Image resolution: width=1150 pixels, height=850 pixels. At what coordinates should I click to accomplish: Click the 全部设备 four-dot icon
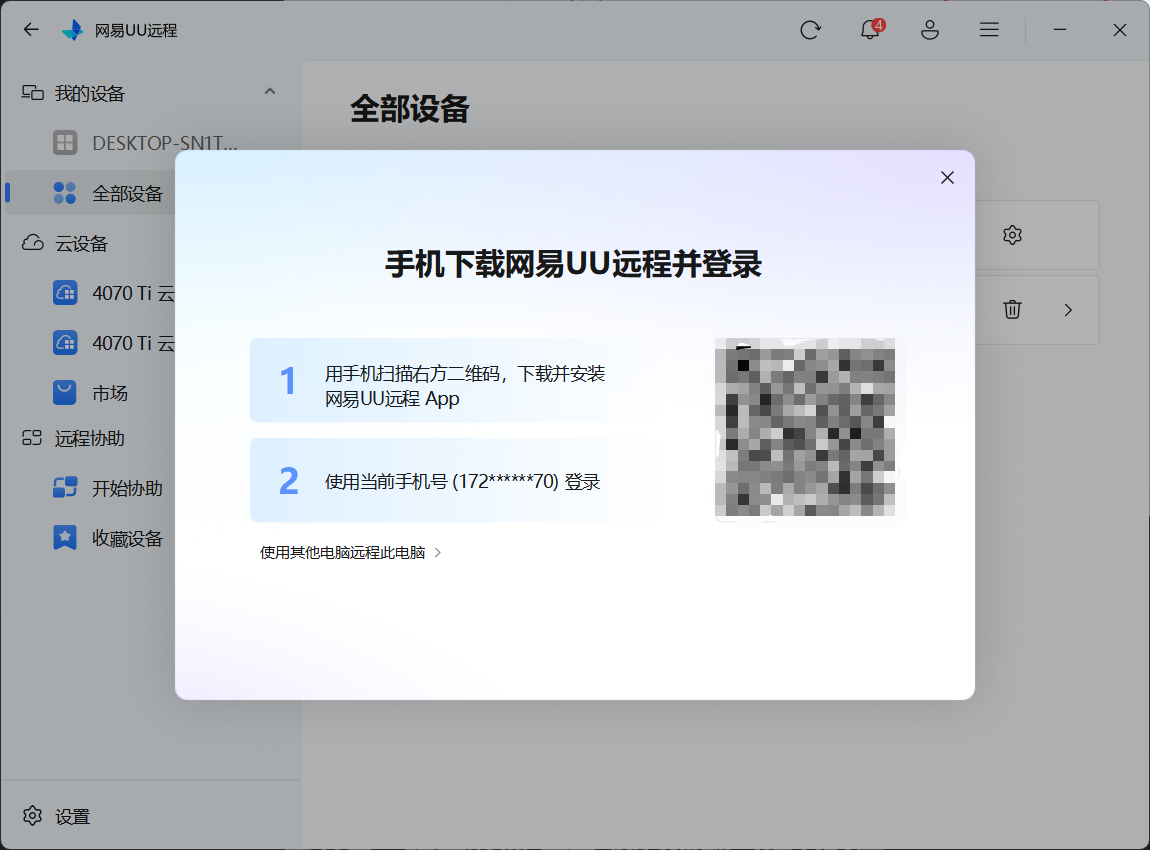pos(65,193)
